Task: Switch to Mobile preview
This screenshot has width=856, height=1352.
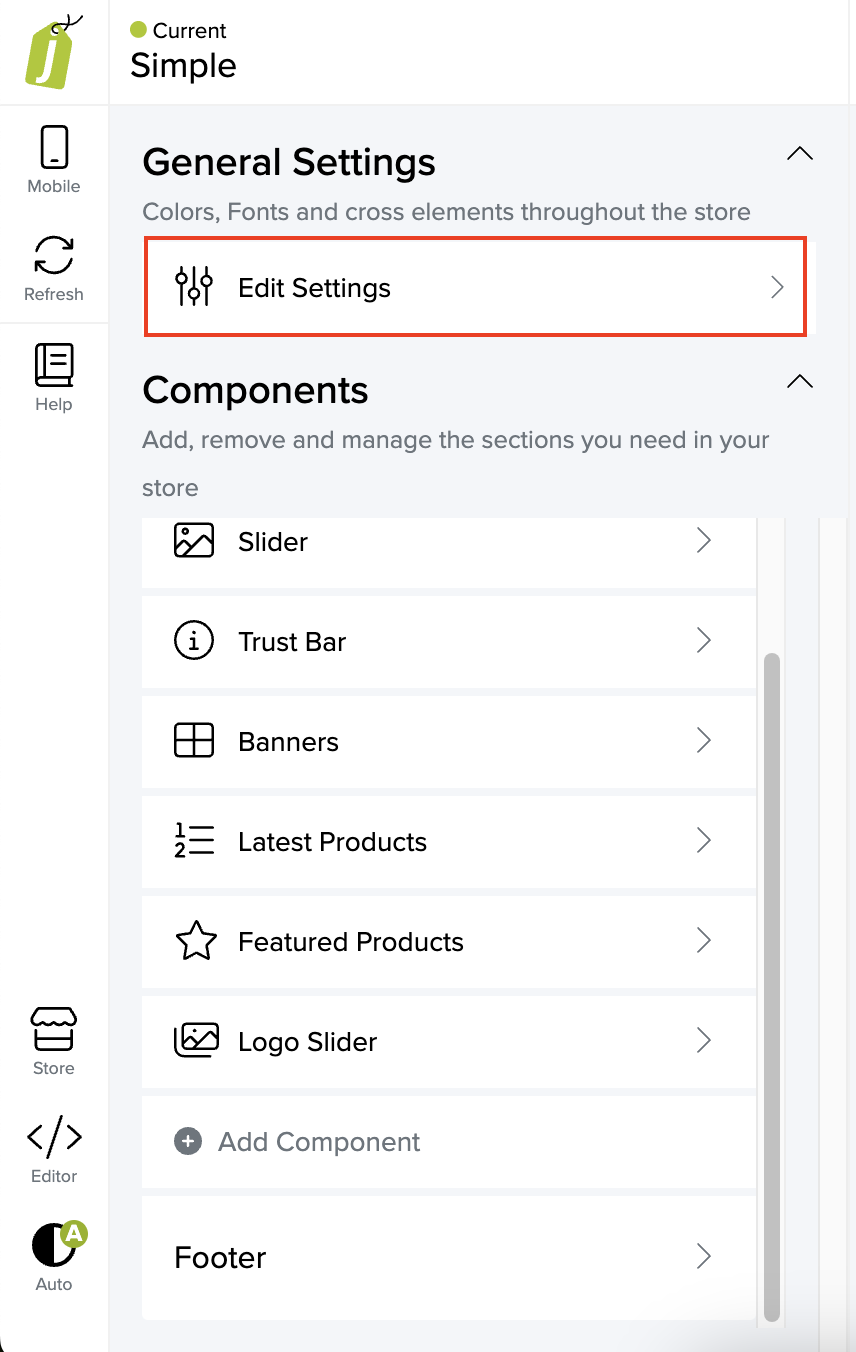Action: [x=54, y=158]
